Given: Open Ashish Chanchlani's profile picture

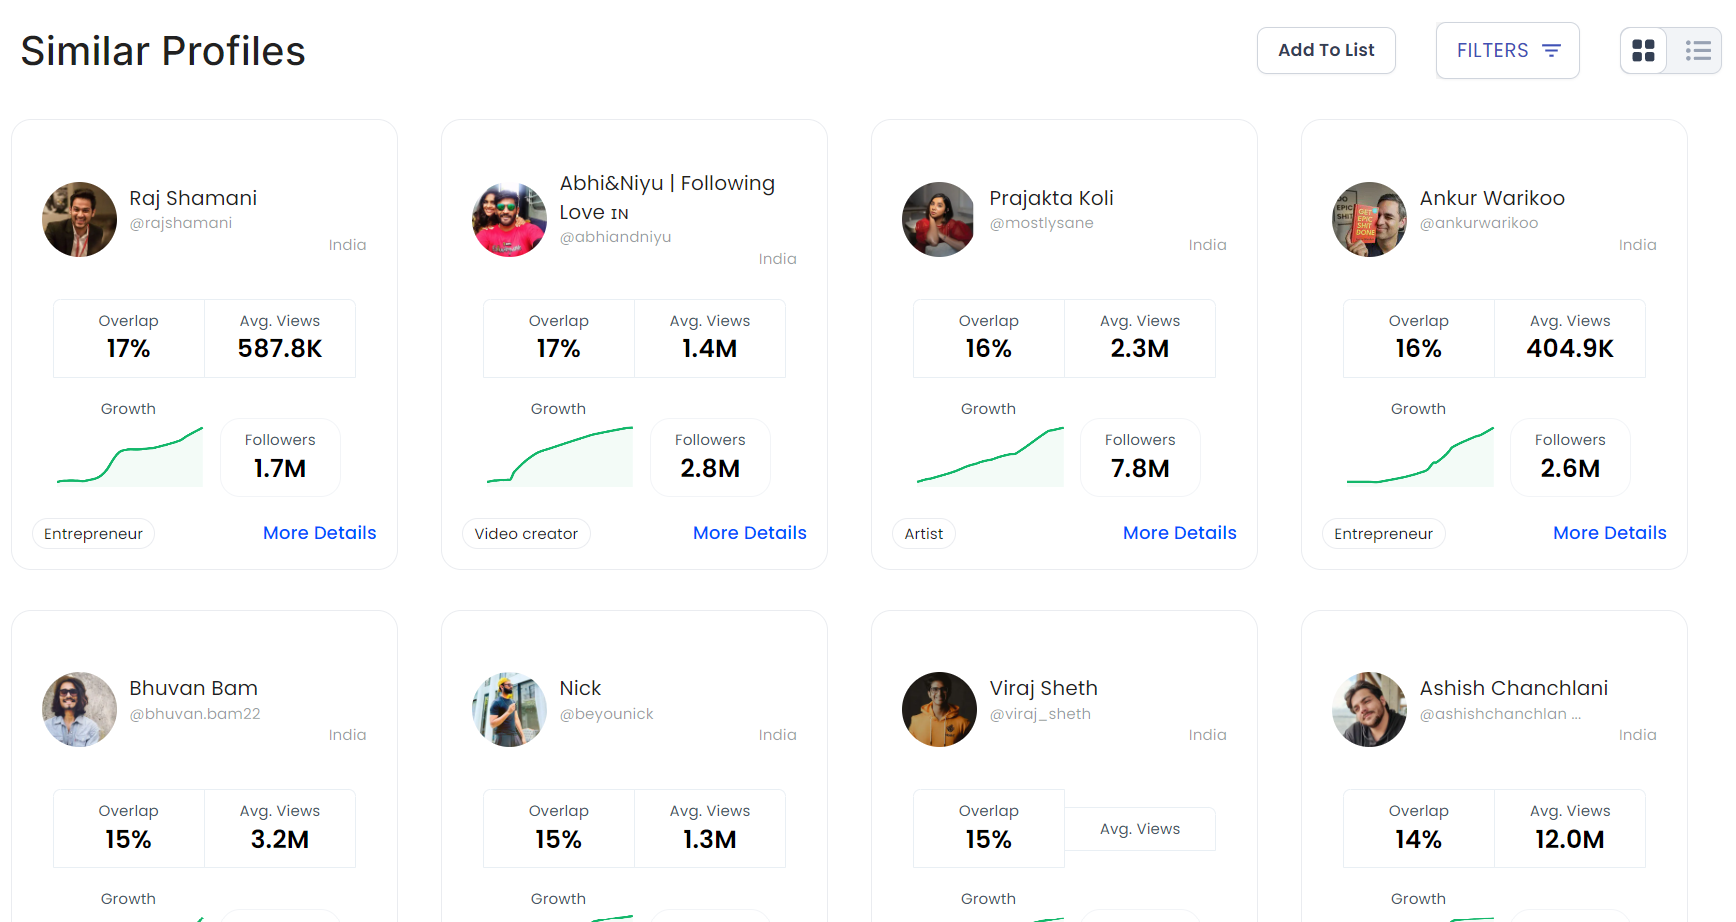Looking at the screenshot, I should coord(1369,709).
